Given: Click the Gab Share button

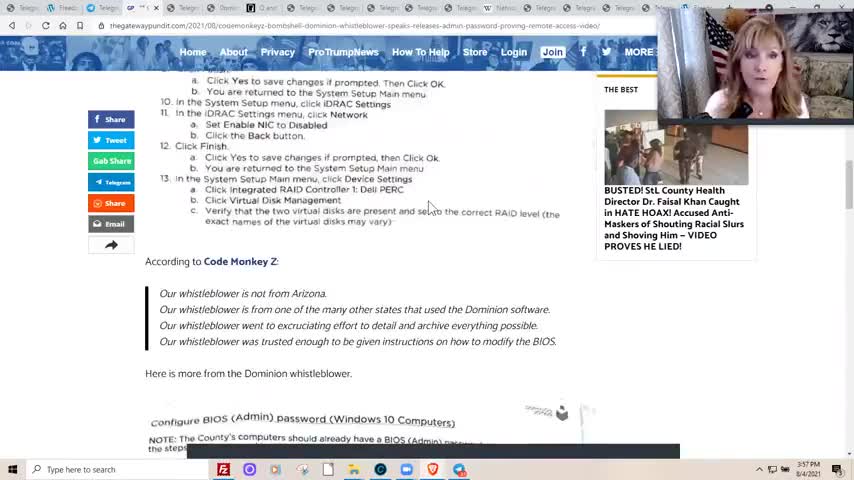Looking at the screenshot, I should tap(111, 161).
